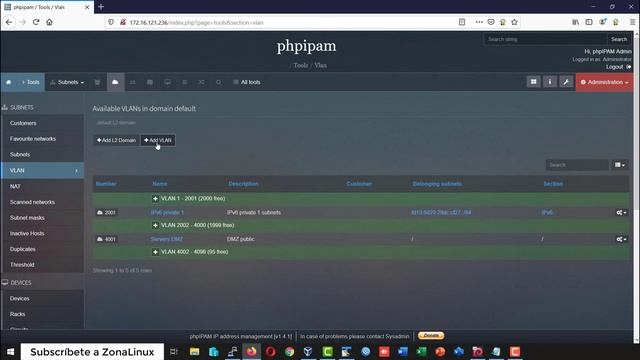Open the dashboard widgets grid icon
Viewport: 640px width, 360px height.
[533, 82]
